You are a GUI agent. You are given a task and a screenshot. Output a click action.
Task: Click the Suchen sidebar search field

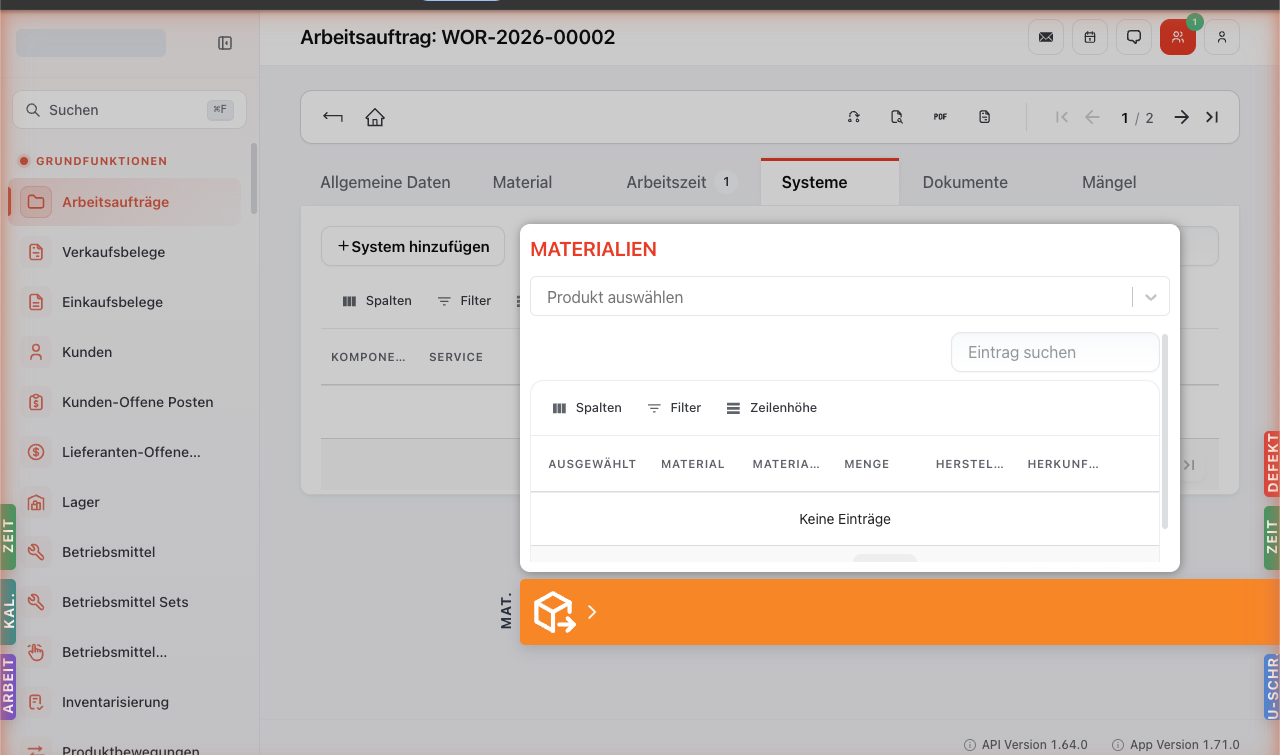pos(129,110)
